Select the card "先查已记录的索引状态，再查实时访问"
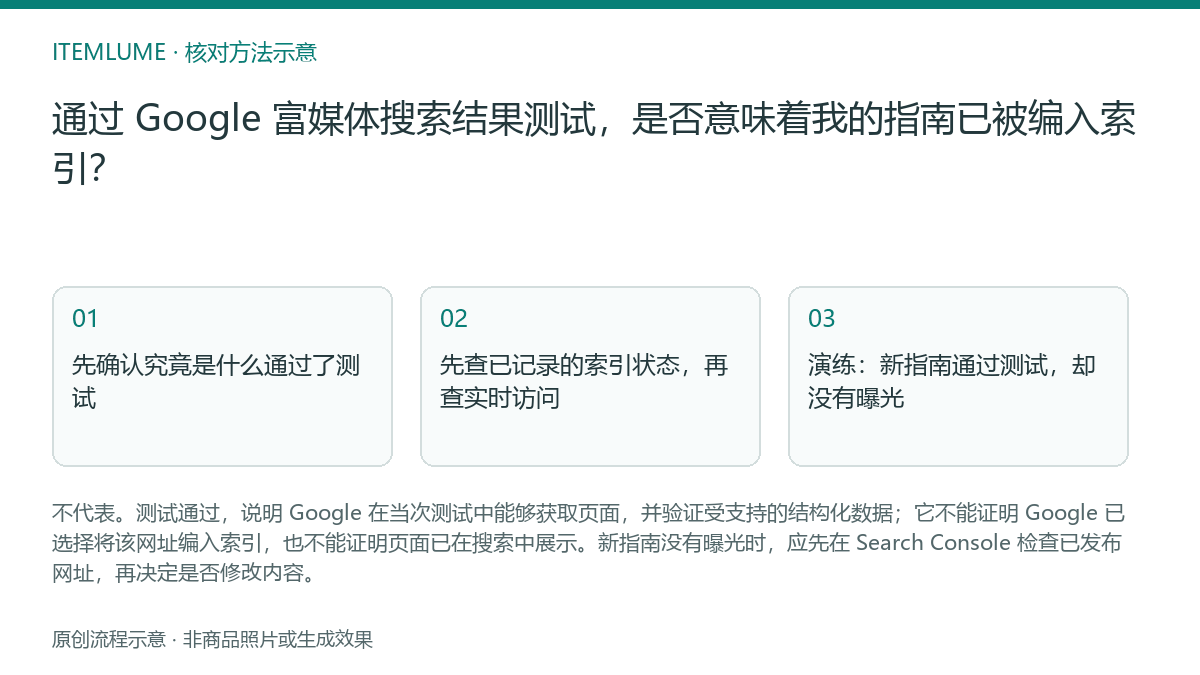Image resolution: width=1200 pixels, height=675 pixels. pyautogui.click(x=590, y=376)
